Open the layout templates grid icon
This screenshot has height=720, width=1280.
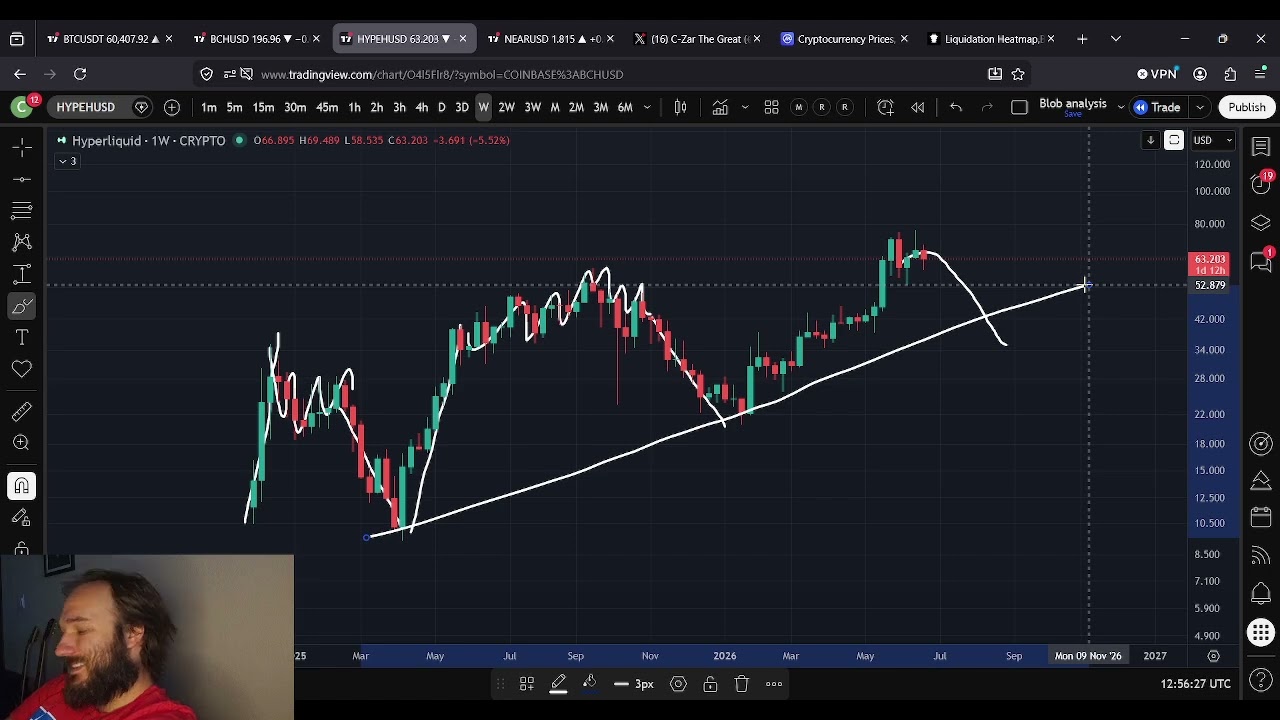tap(771, 107)
